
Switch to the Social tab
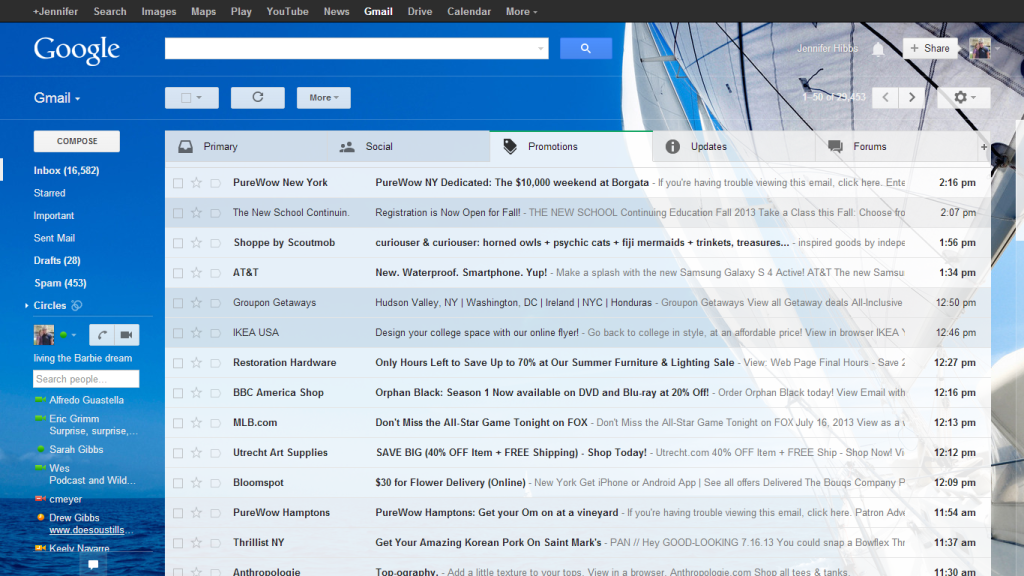pos(379,147)
